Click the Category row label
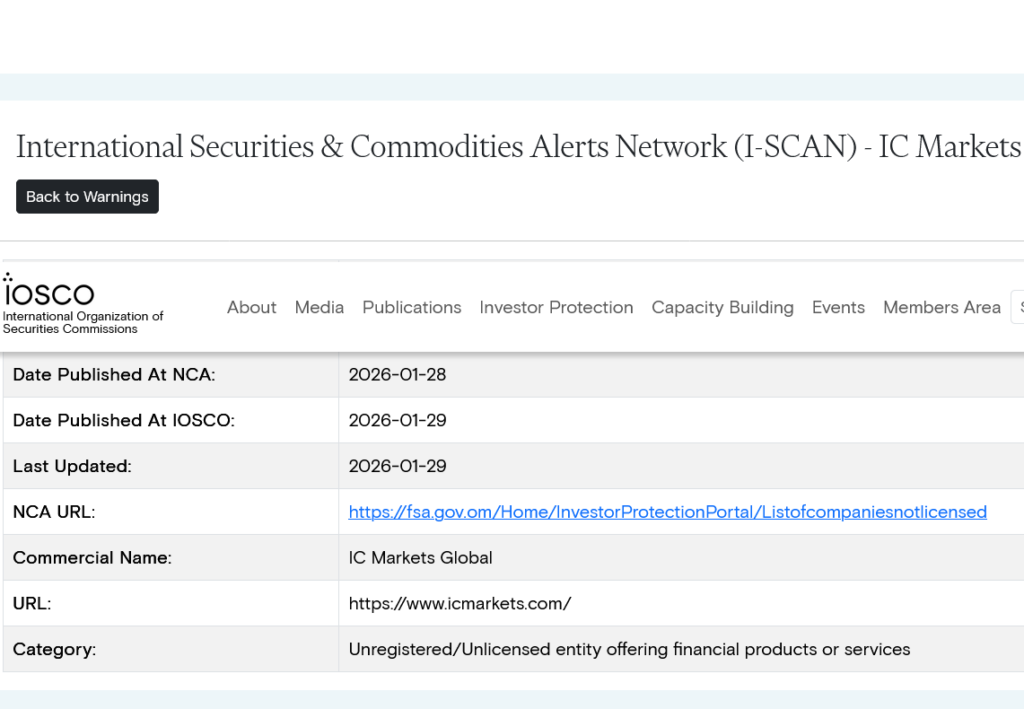This screenshot has width=1024, height=709. pos(54,650)
